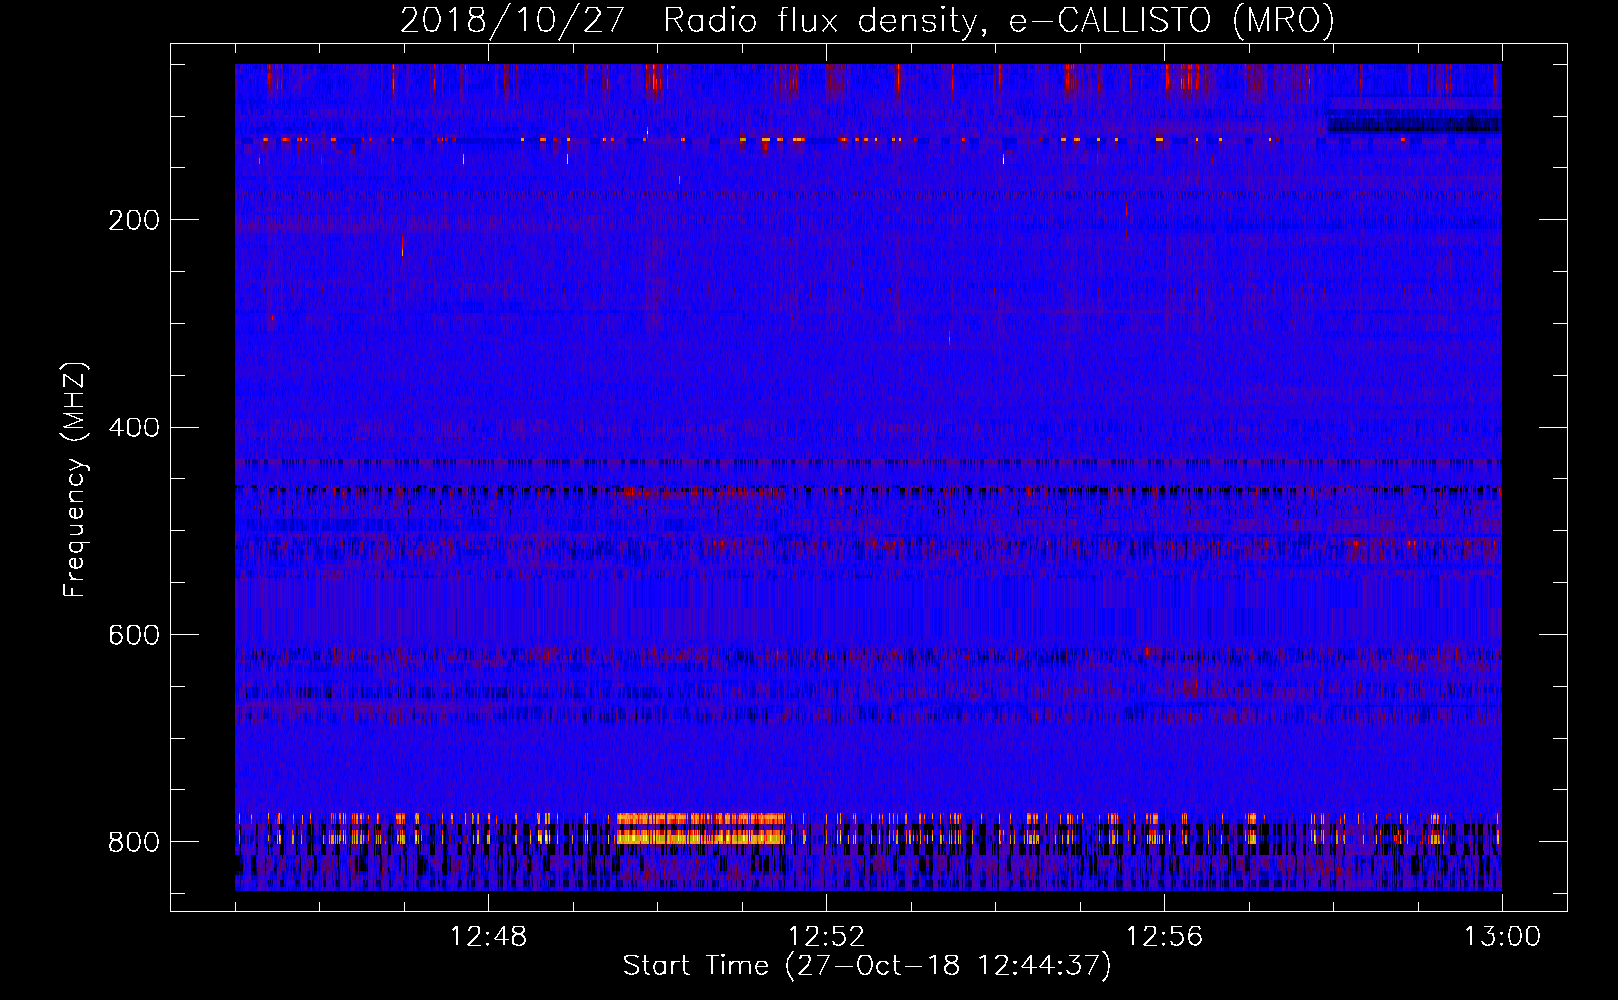Click the dark blue block in the spectrogram's upper right
The height and width of the screenshot is (1000, 1618).
(1413, 123)
